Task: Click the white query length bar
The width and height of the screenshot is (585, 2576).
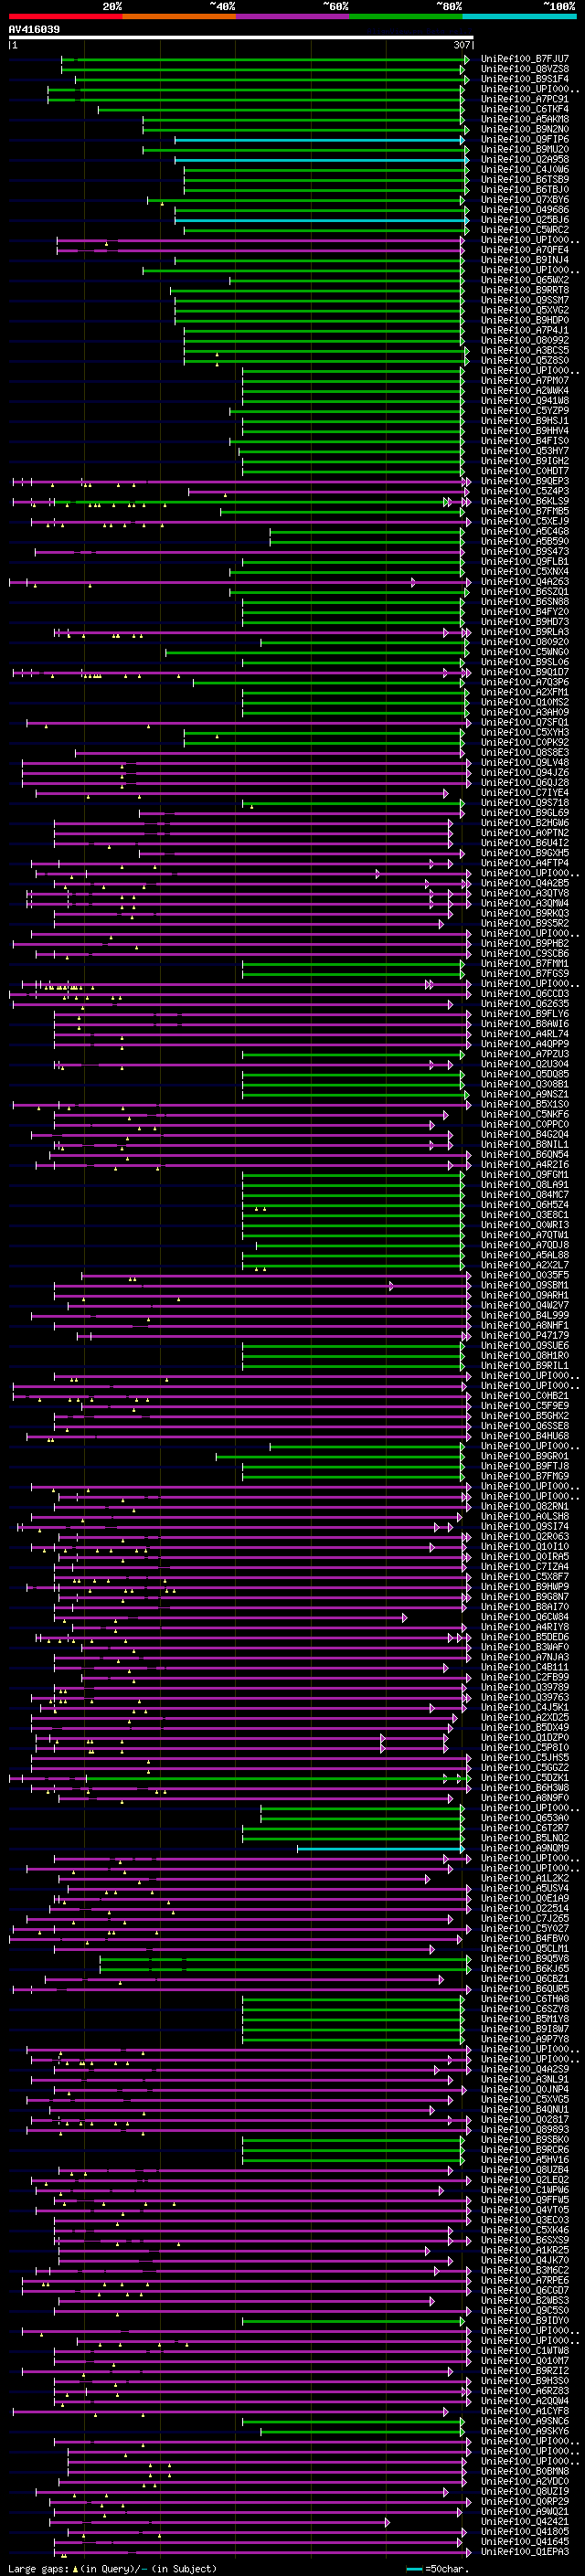Action: point(241,38)
